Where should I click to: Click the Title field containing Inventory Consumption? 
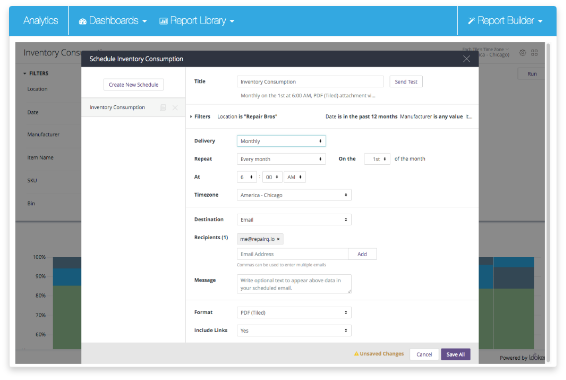pyautogui.click(x=310, y=82)
